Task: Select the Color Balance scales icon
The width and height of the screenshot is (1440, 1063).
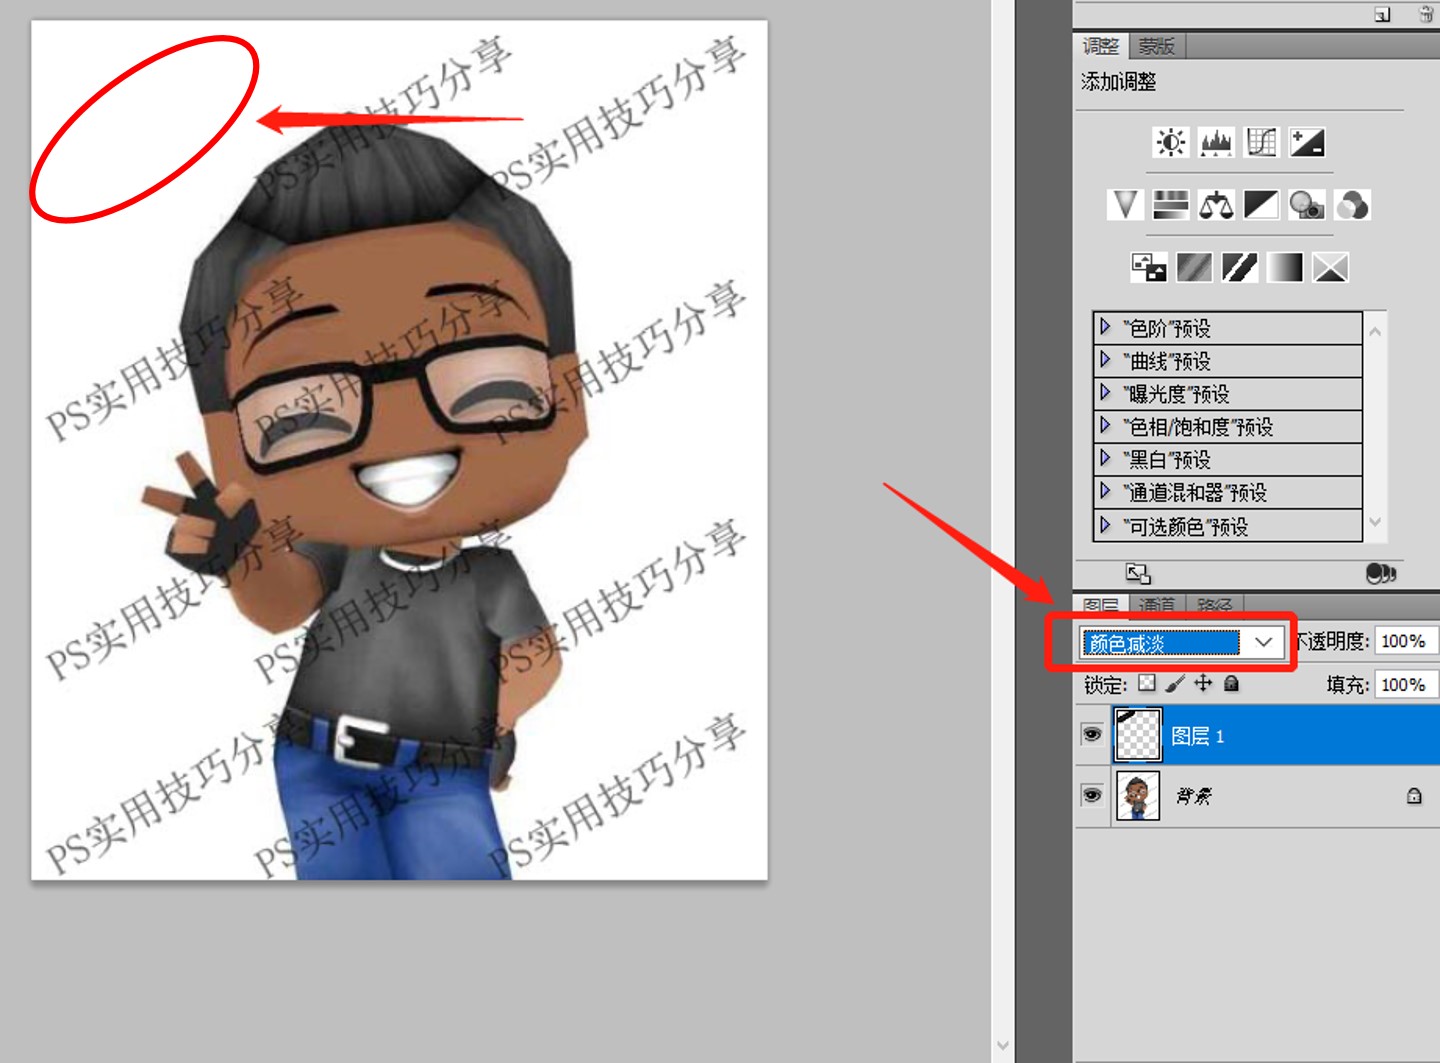Action: (1216, 206)
